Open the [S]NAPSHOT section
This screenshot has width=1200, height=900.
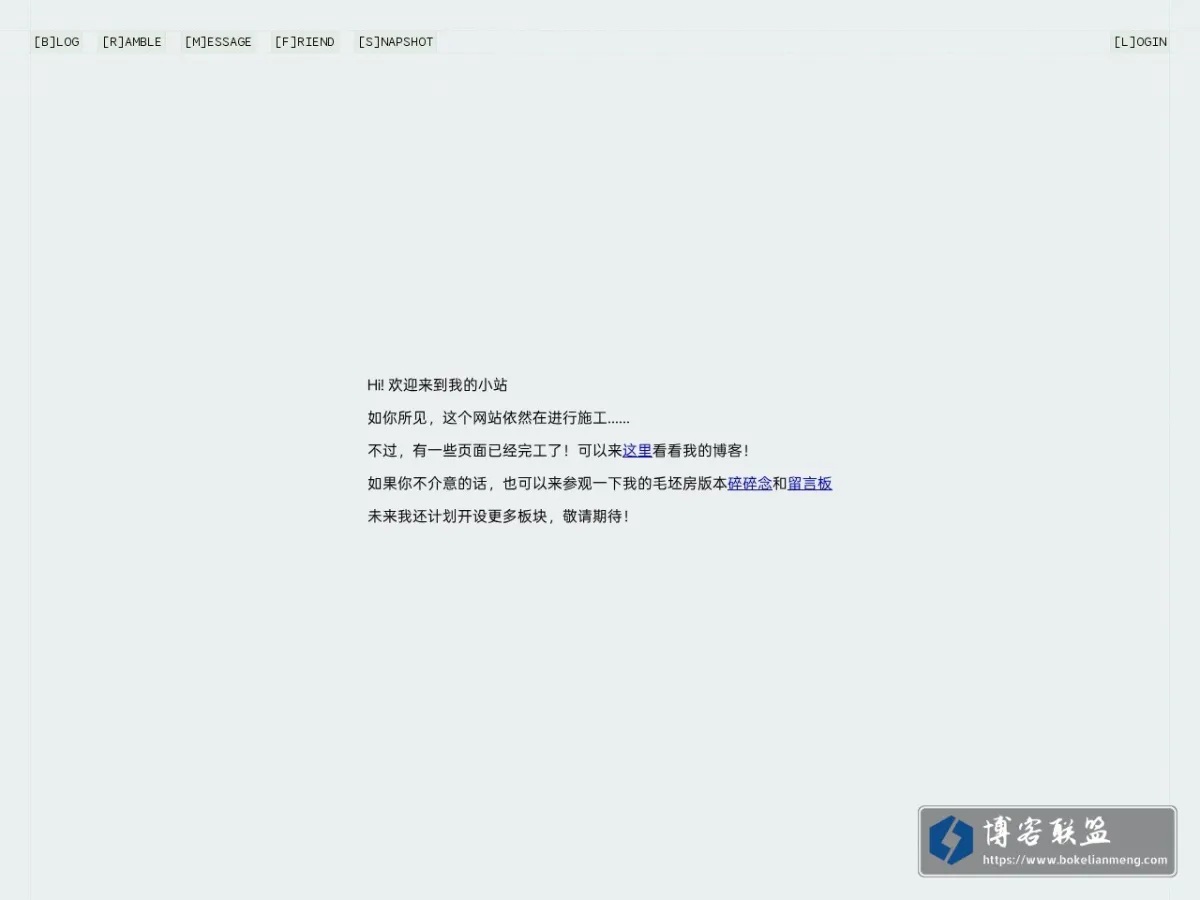(x=396, y=42)
